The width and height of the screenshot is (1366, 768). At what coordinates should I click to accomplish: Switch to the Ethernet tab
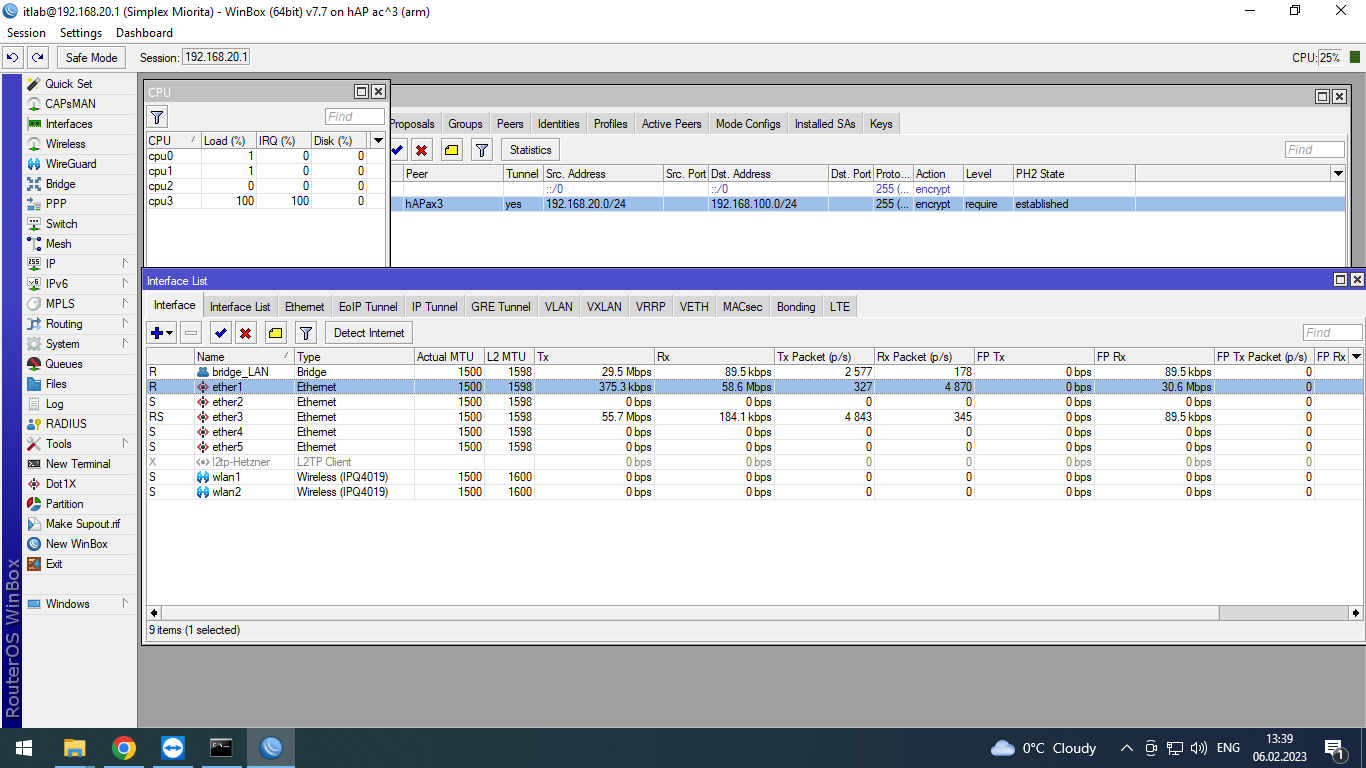(304, 307)
